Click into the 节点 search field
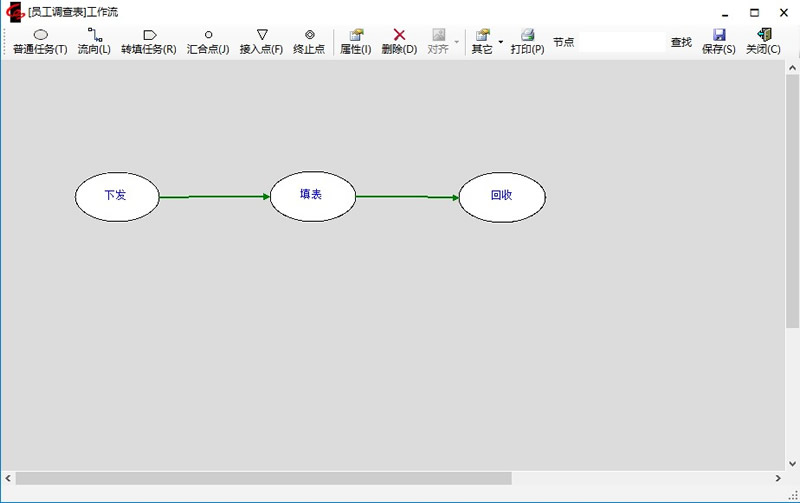This screenshot has height=503, width=800. point(621,42)
